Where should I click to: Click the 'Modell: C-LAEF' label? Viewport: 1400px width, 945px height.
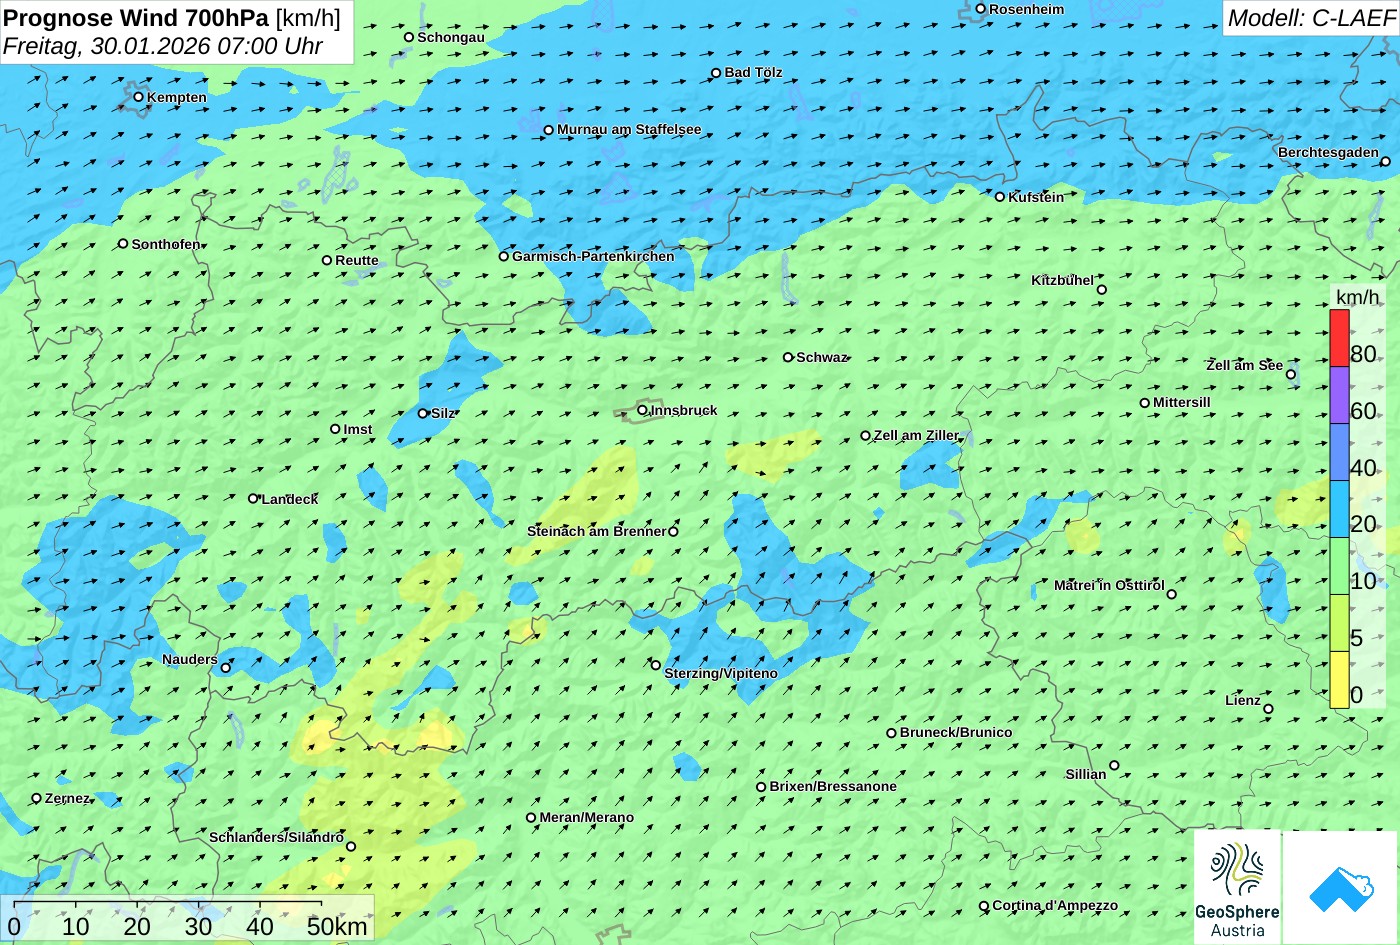point(1310,17)
